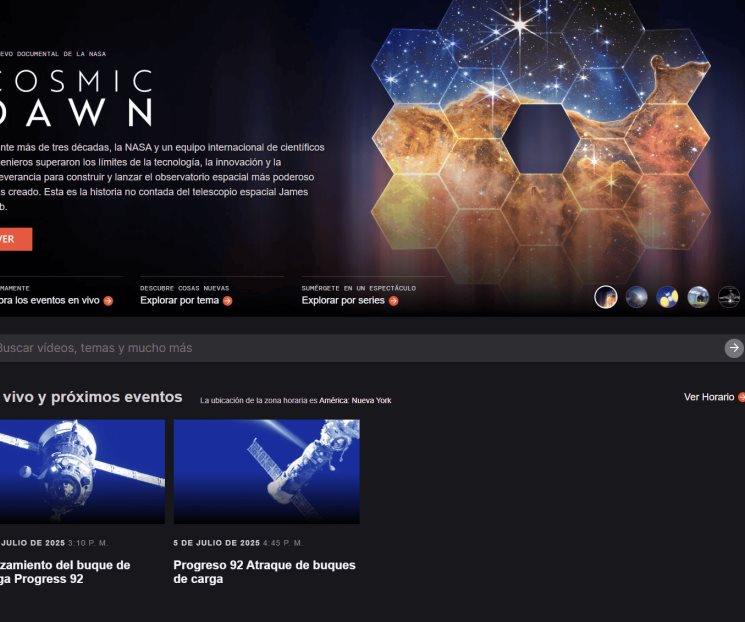Click the COSMIC DAWN hero title
This screenshot has height=622, width=745.
[76, 97]
